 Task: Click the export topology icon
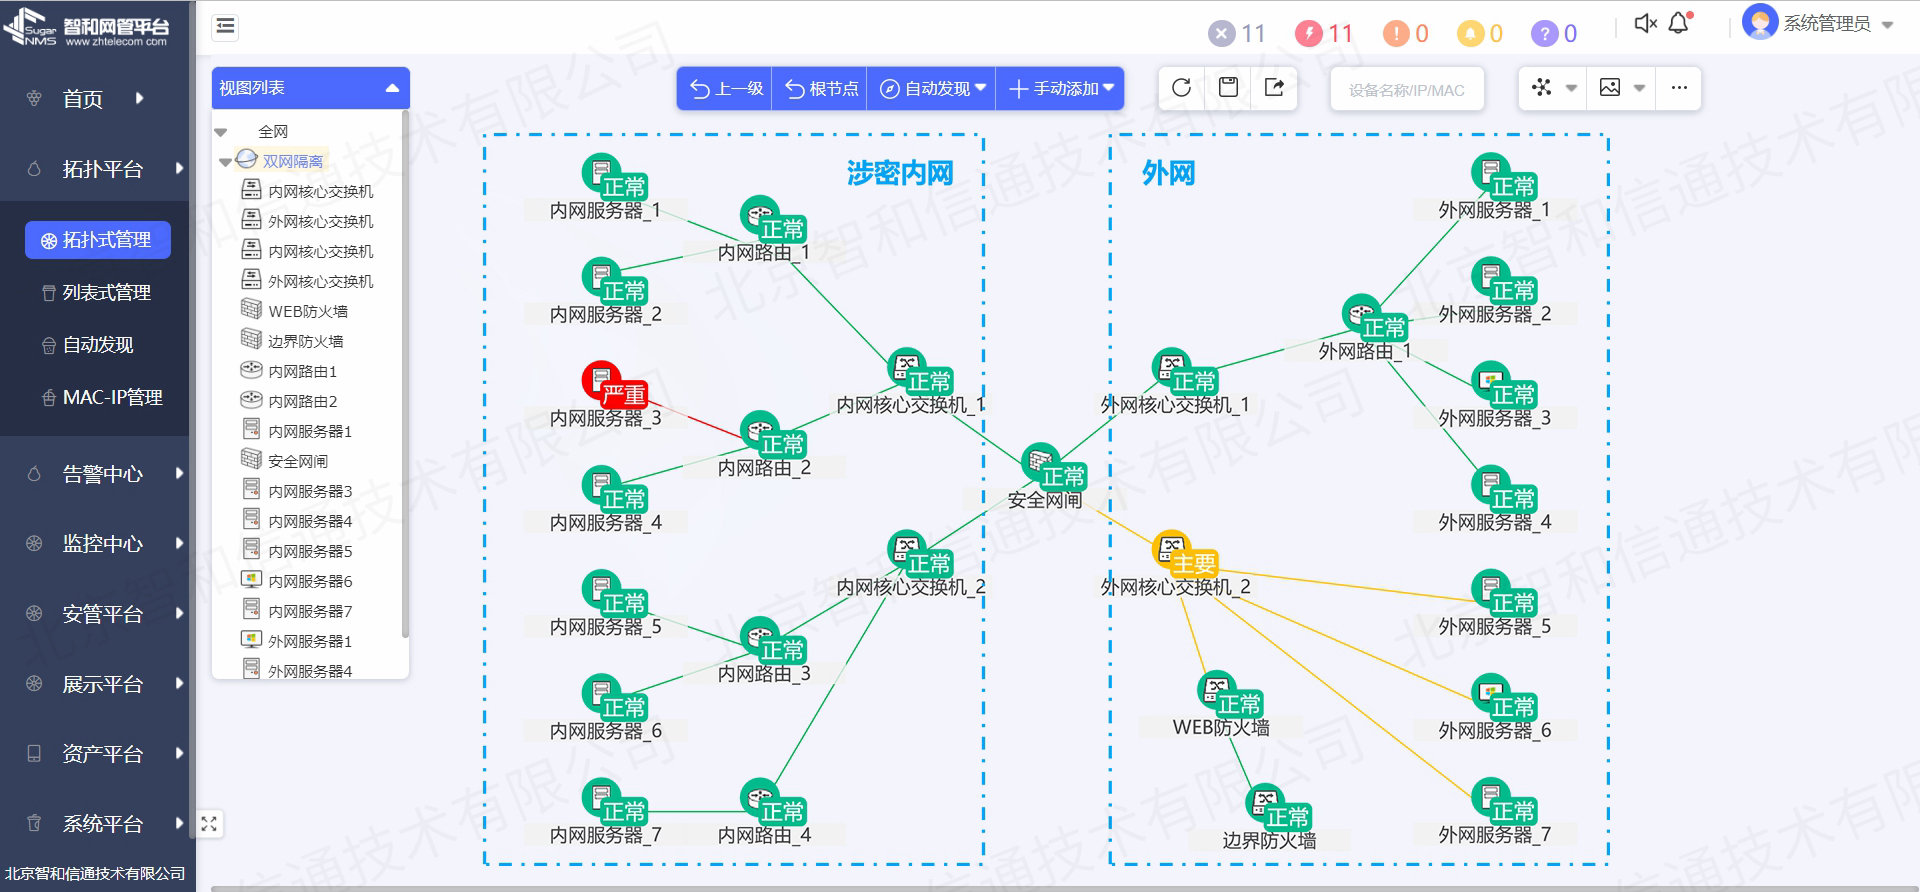(1274, 88)
